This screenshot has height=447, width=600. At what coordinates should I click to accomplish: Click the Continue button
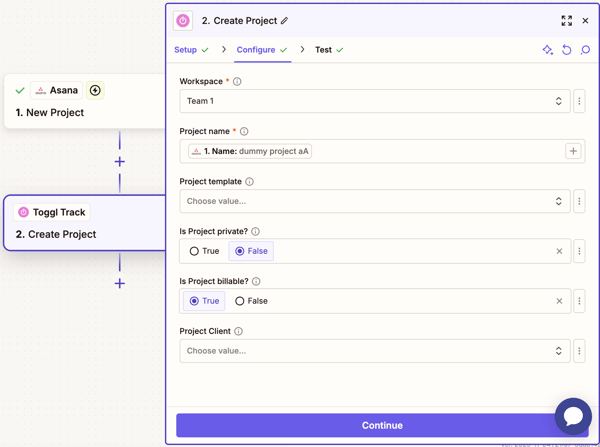(382, 425)
